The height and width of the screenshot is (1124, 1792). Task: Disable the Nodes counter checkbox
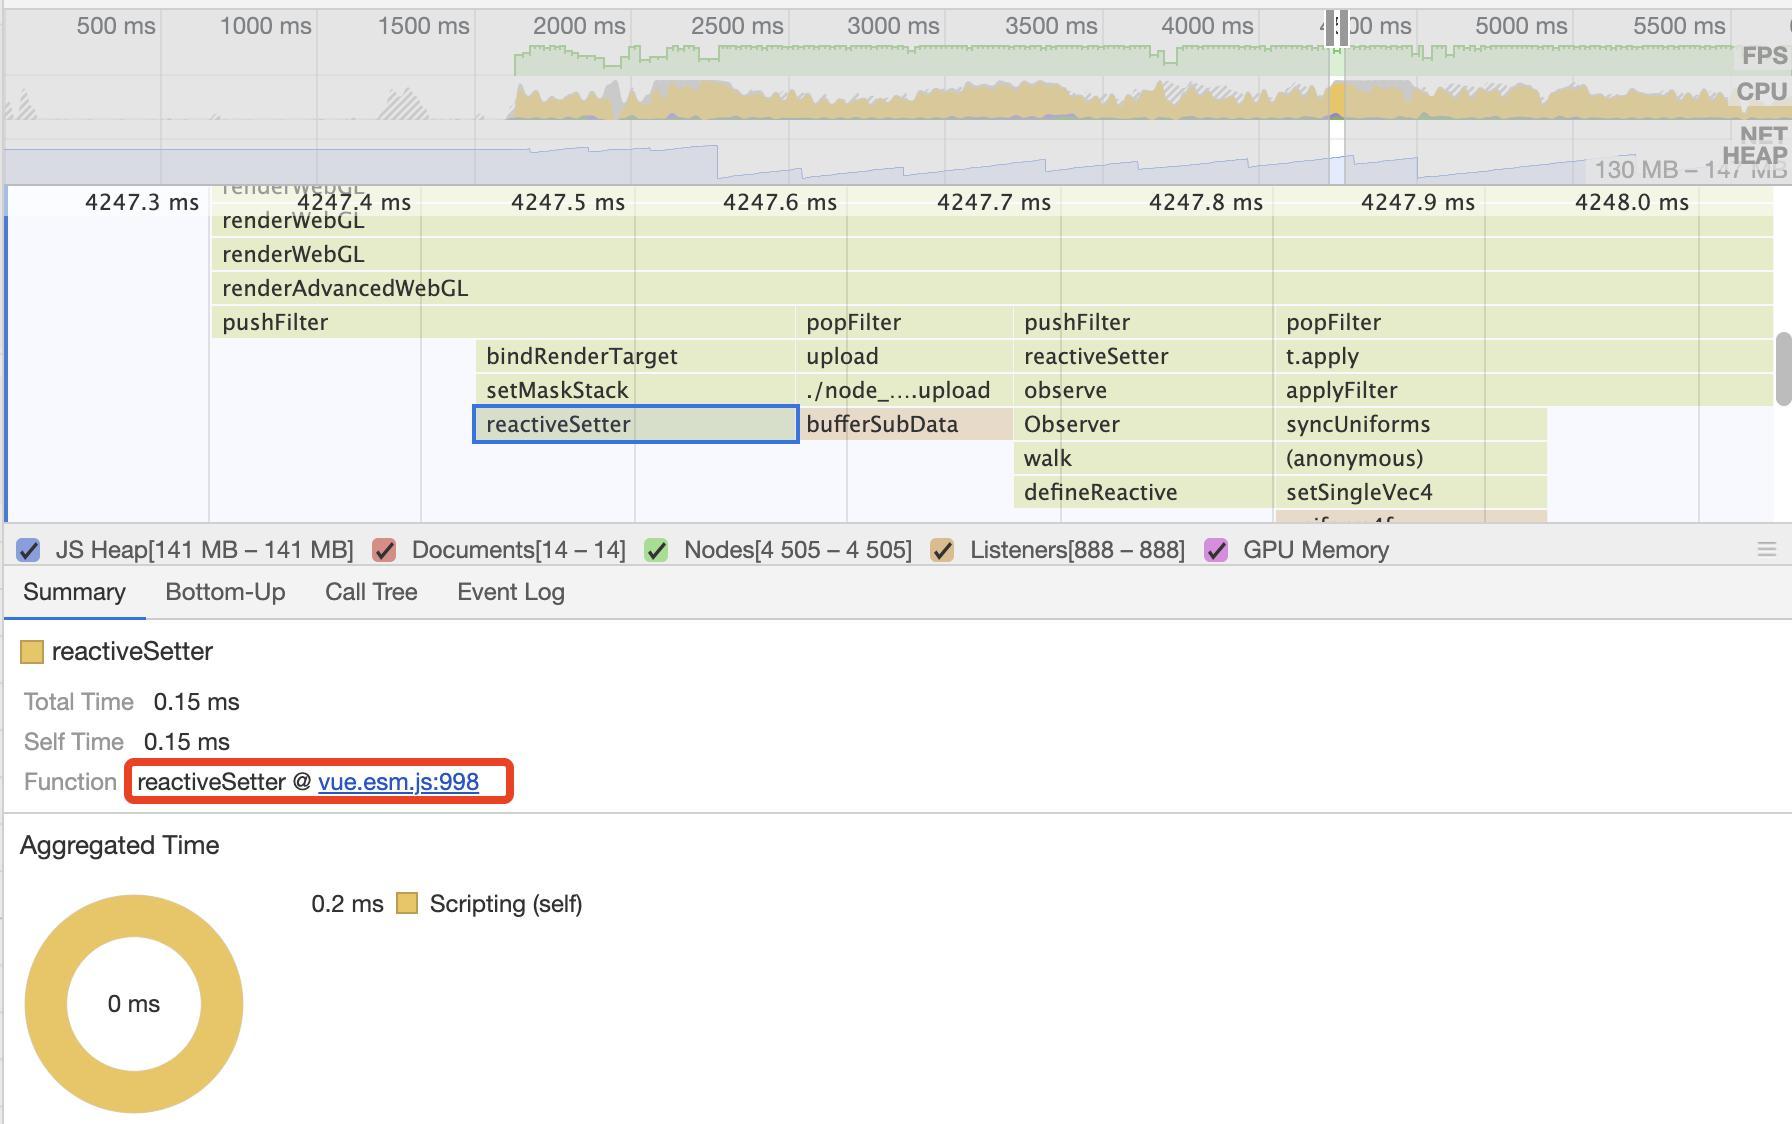(x=656, y=550)
